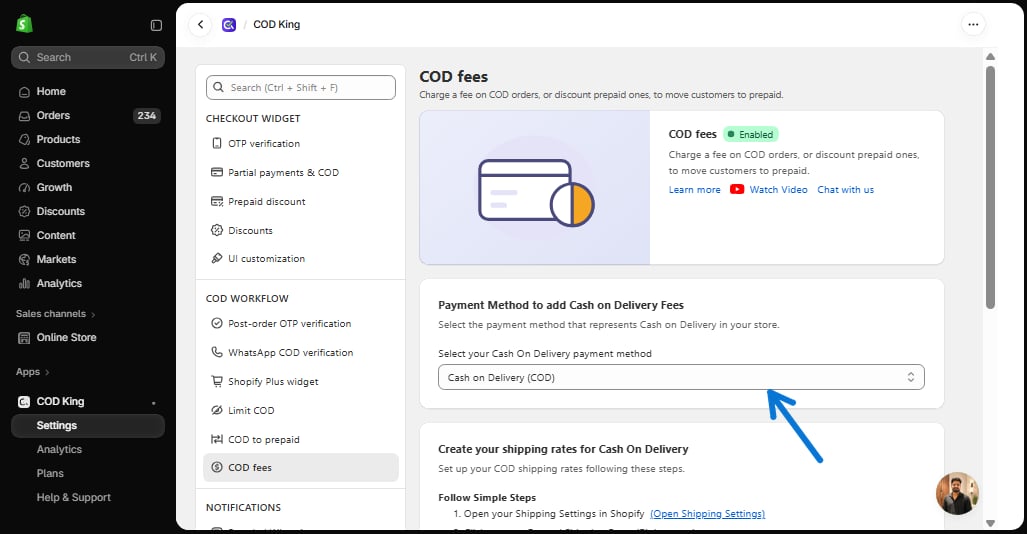Open the chat avatar bubble
Viewport: 1027px width, 534px height.
click(x=958, y=493)
